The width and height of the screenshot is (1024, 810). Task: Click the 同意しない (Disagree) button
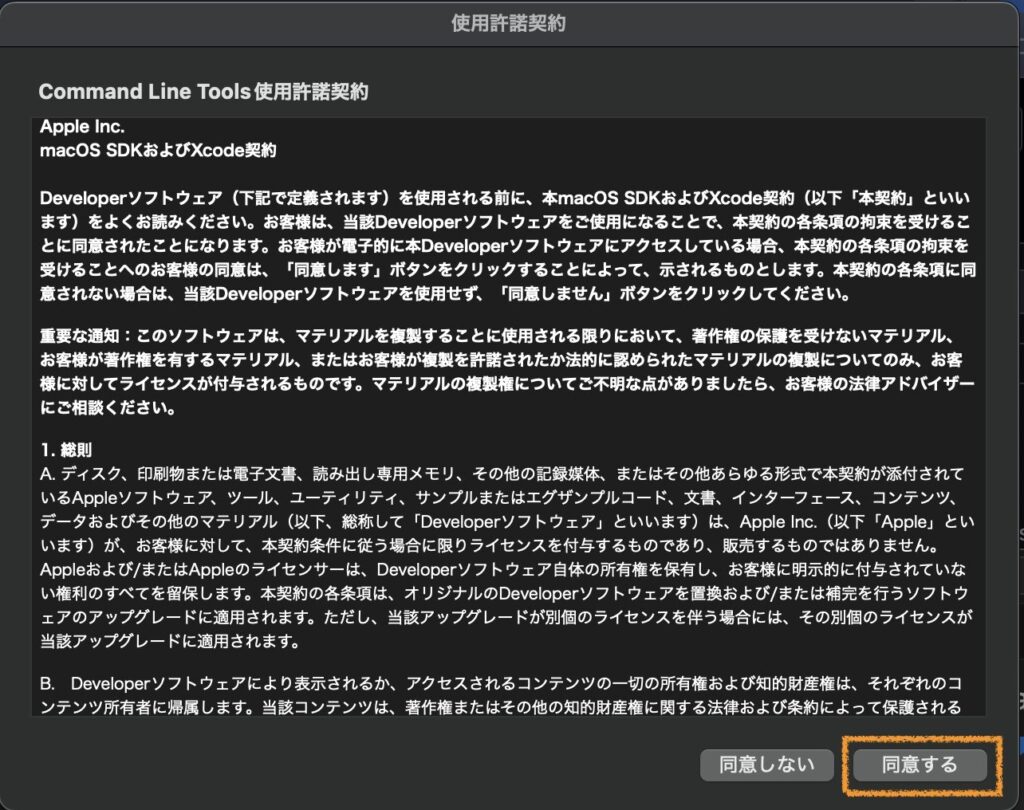(x=767, y=764)
